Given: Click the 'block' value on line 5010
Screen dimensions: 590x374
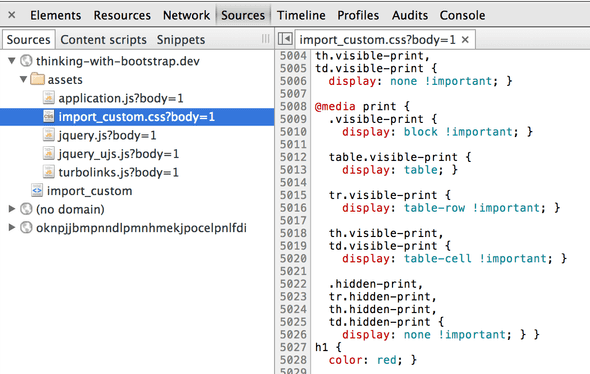Looking at the screenshot, I should tap(421, 132).
